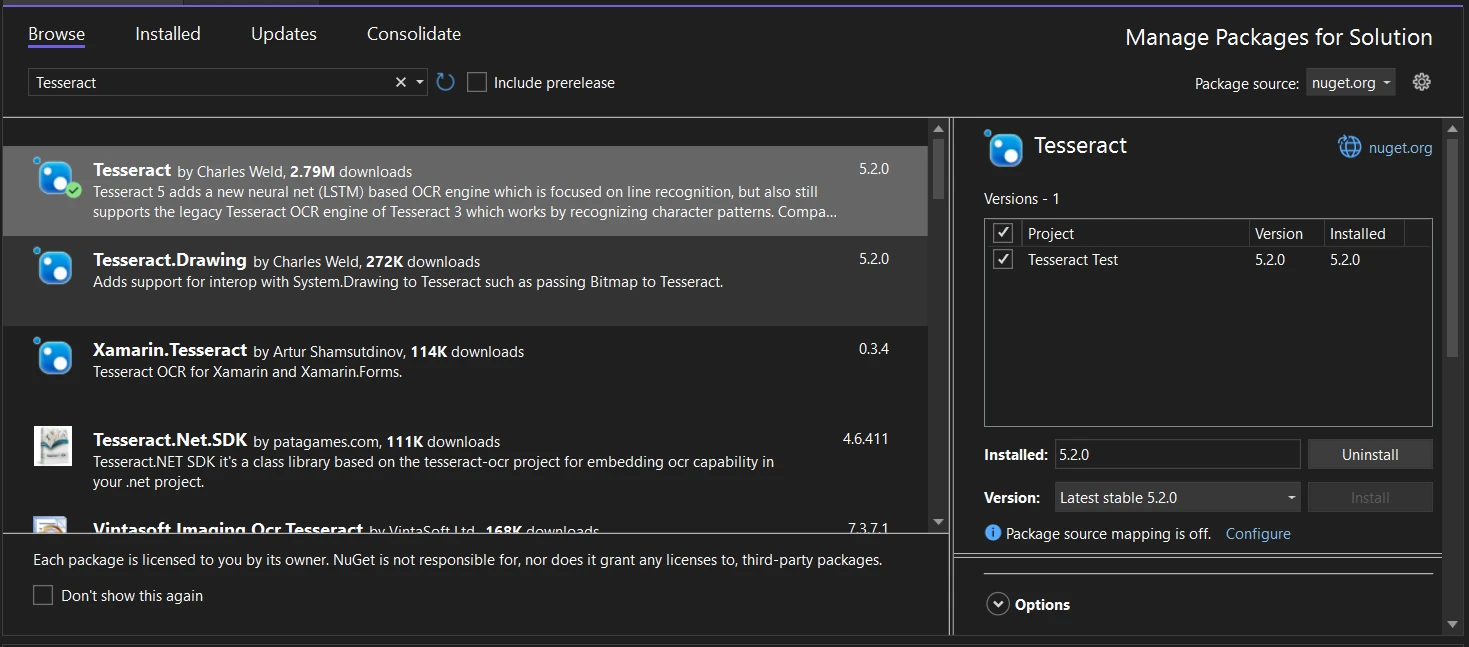Viewport: 1469px width, 647px height.
Task: Click the refresh icon beside search box
Action: (x=446, y=82)
